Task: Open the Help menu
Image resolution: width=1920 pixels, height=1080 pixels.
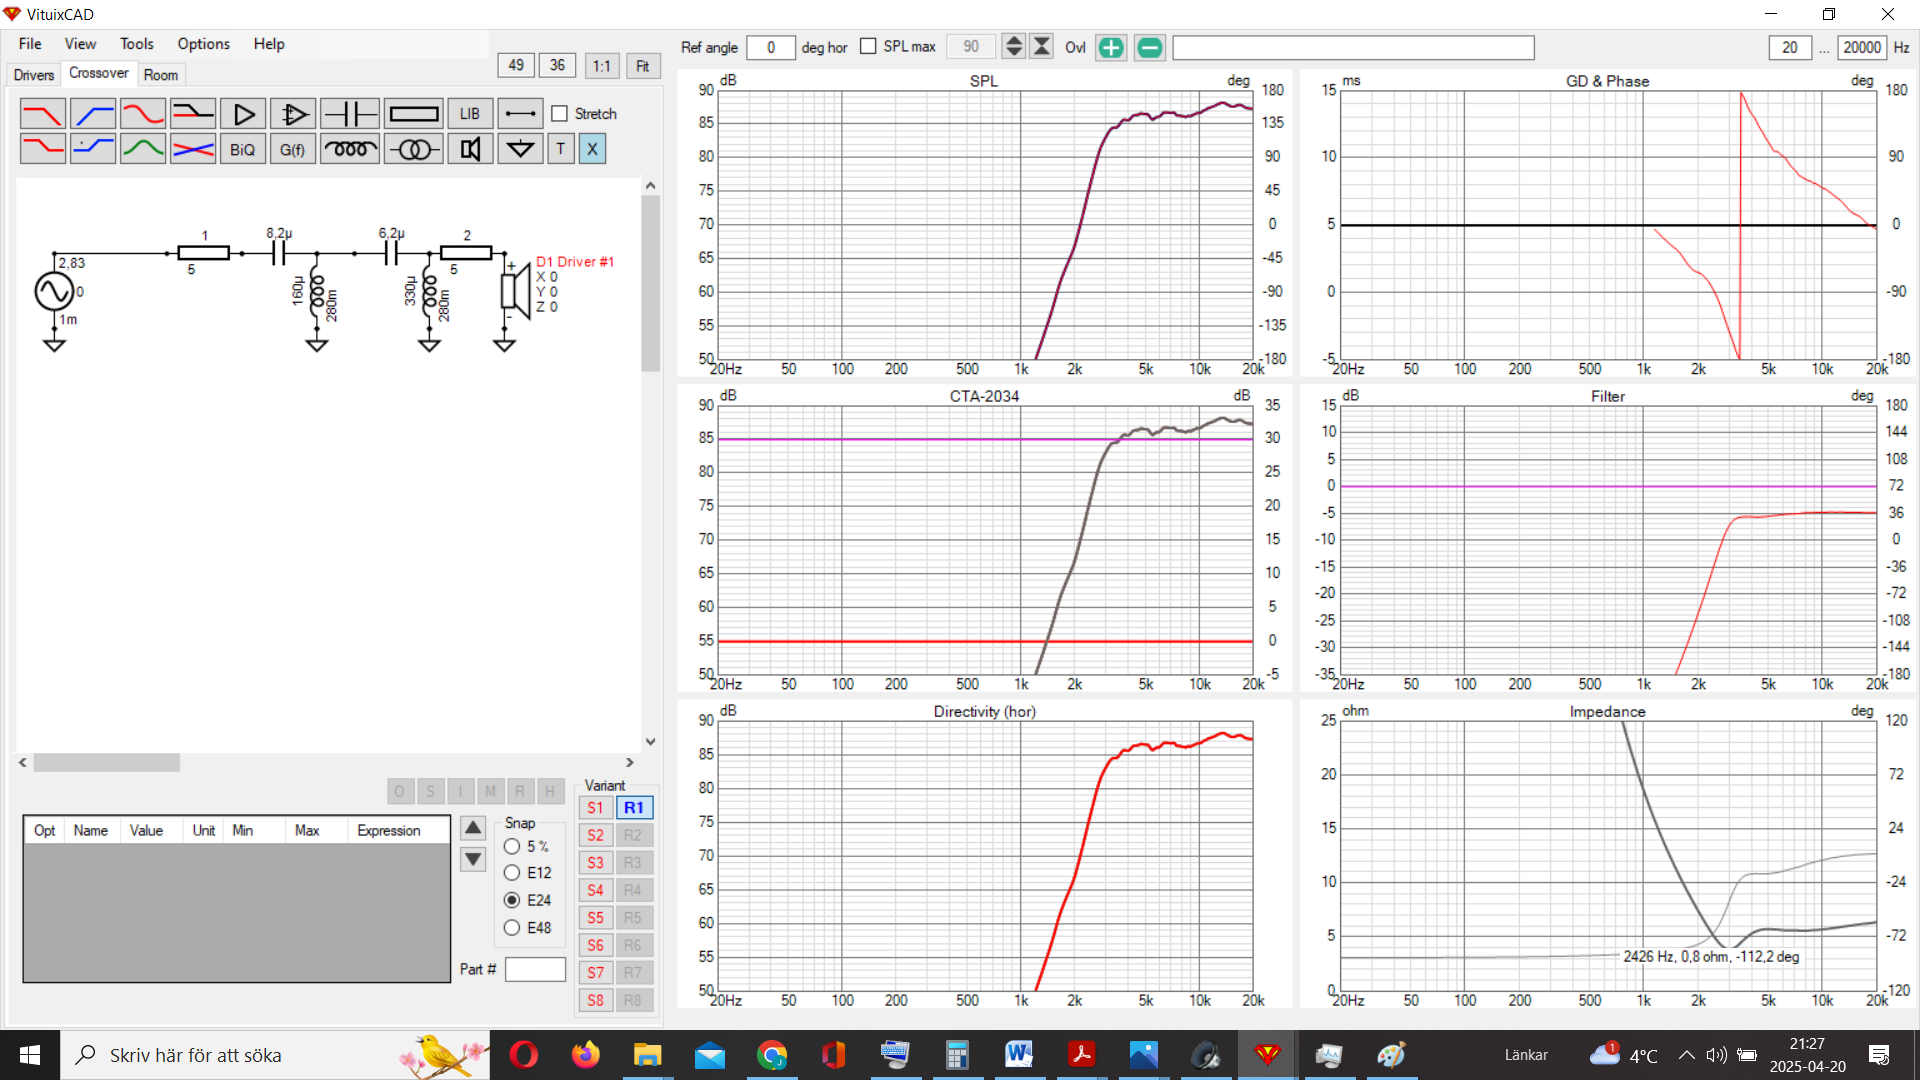Action: 269,44
